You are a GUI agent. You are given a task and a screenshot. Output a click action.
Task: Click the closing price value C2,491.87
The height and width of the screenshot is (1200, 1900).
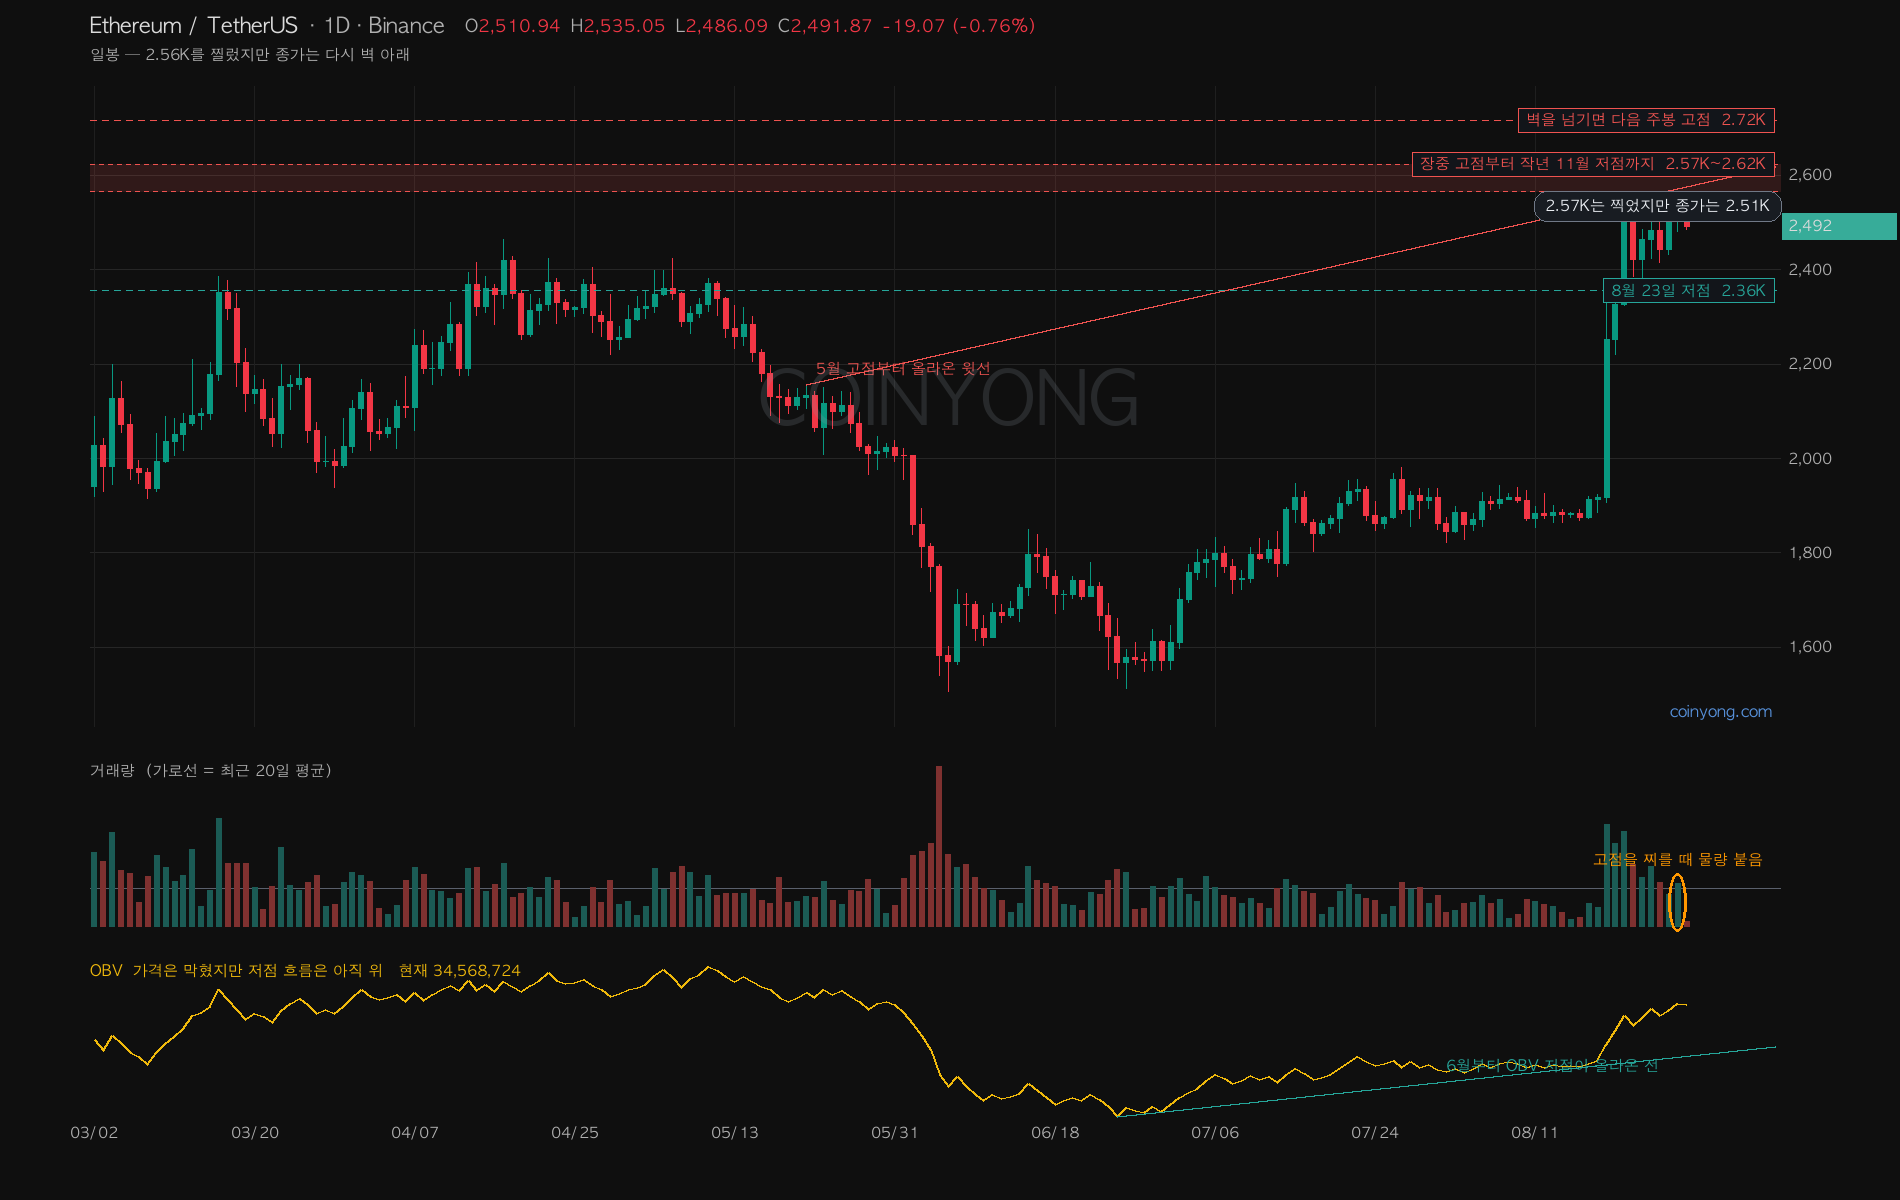(x=825, y=26)
